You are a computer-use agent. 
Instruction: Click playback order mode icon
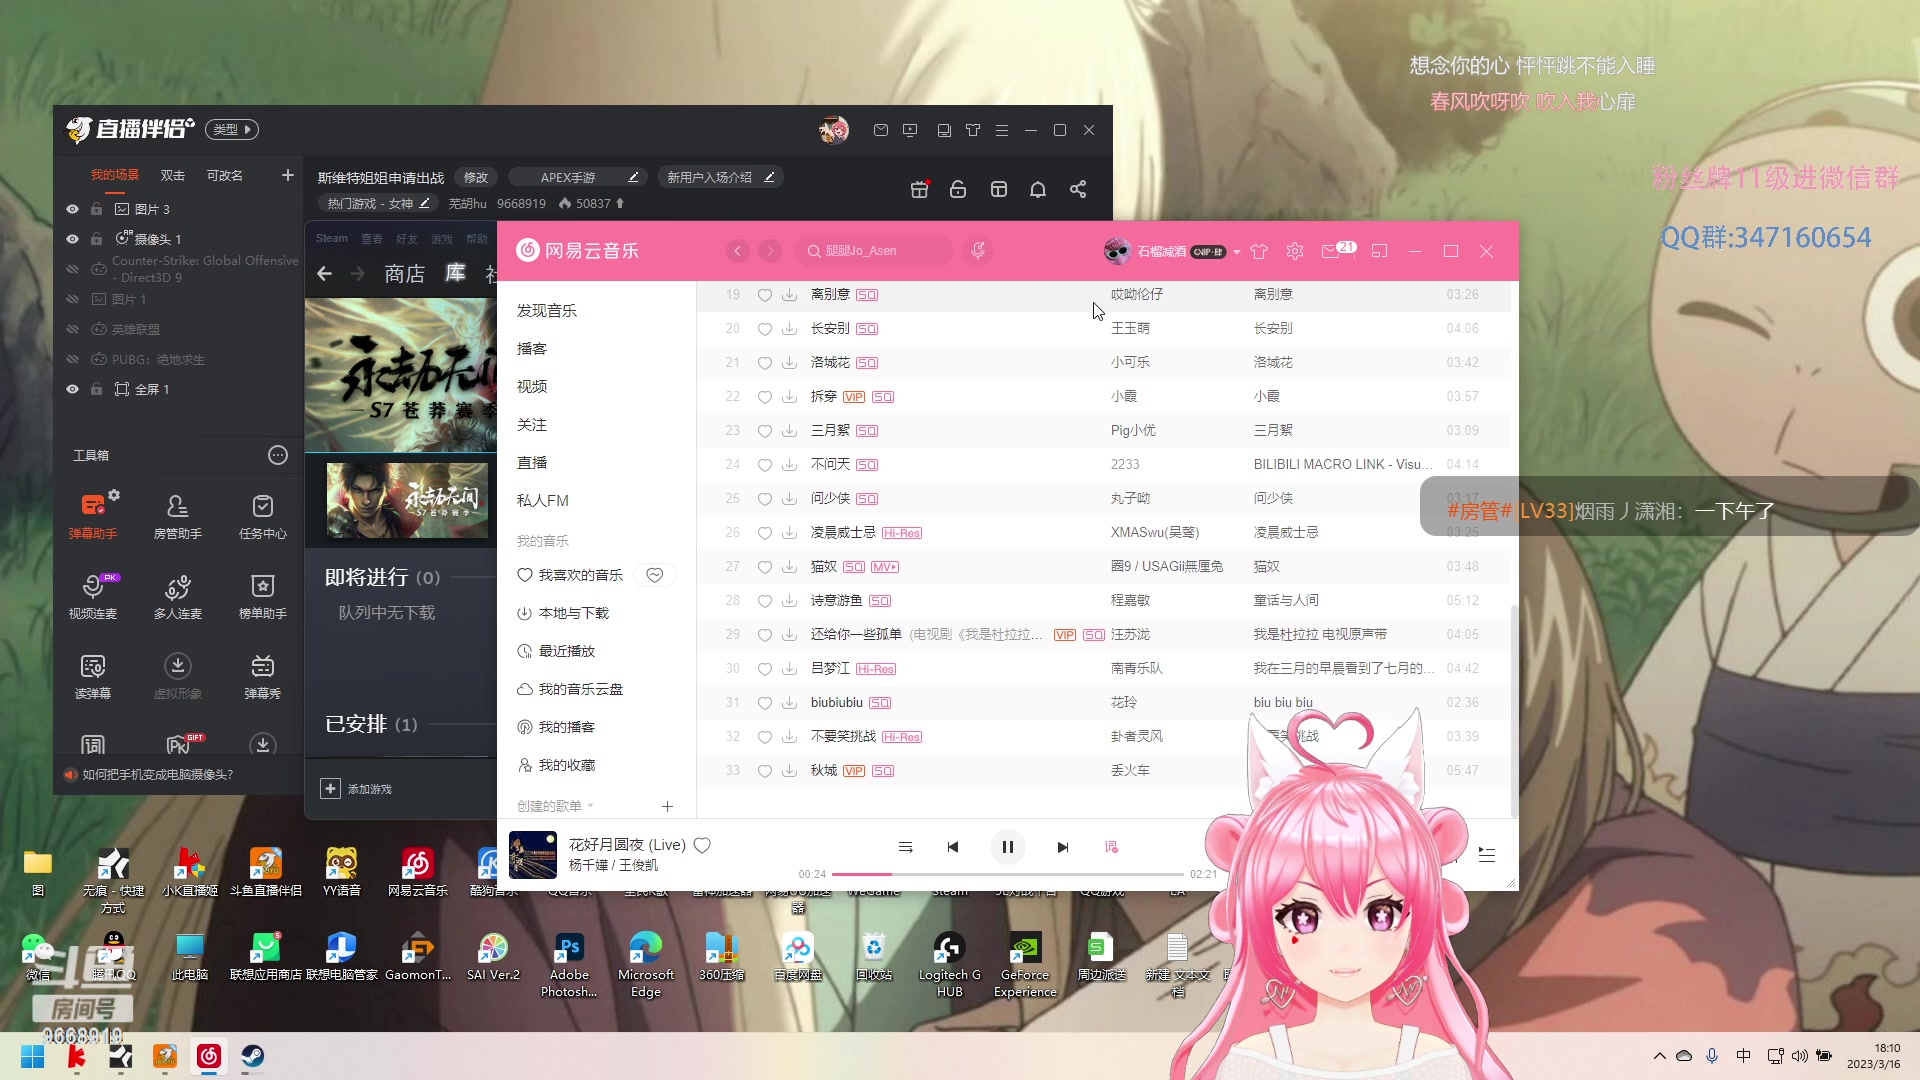tap(905, 847)
